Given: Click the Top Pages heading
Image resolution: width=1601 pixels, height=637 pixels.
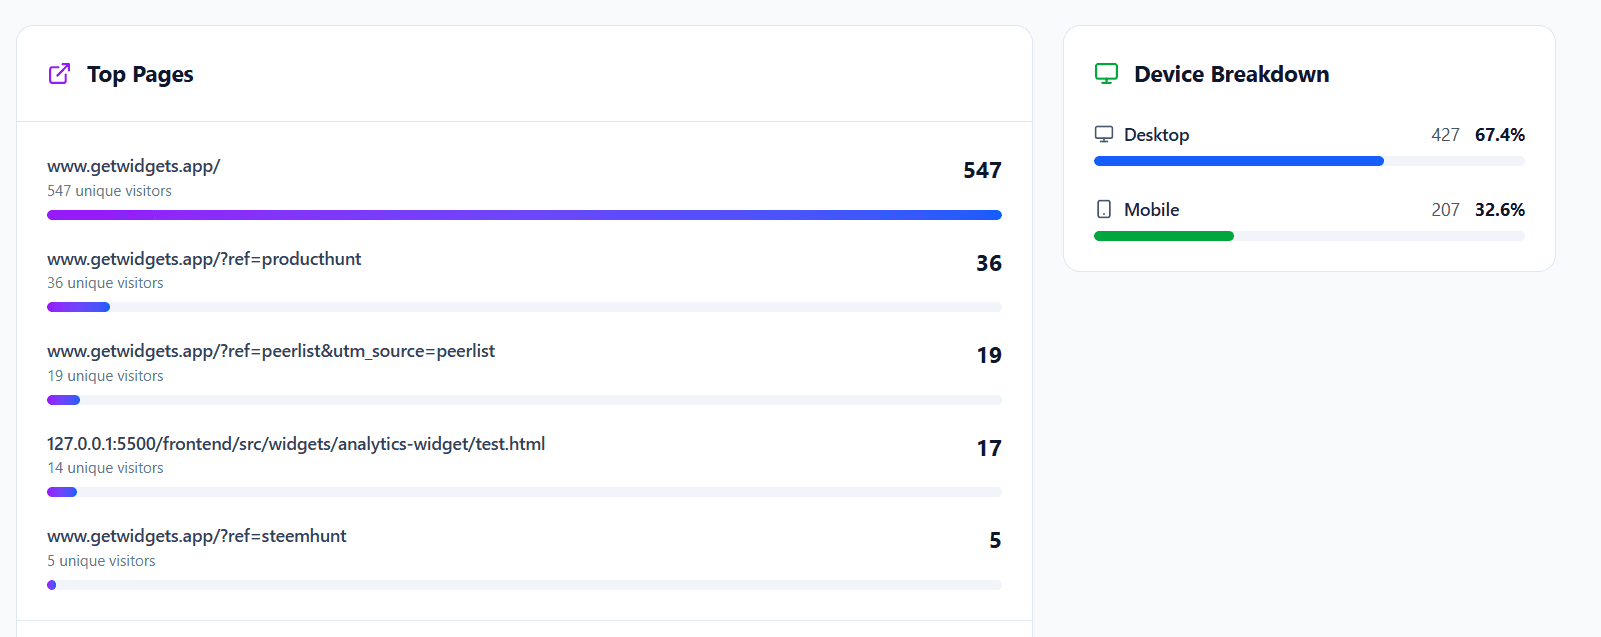Looking at the screenshot, I should [140, 74].
